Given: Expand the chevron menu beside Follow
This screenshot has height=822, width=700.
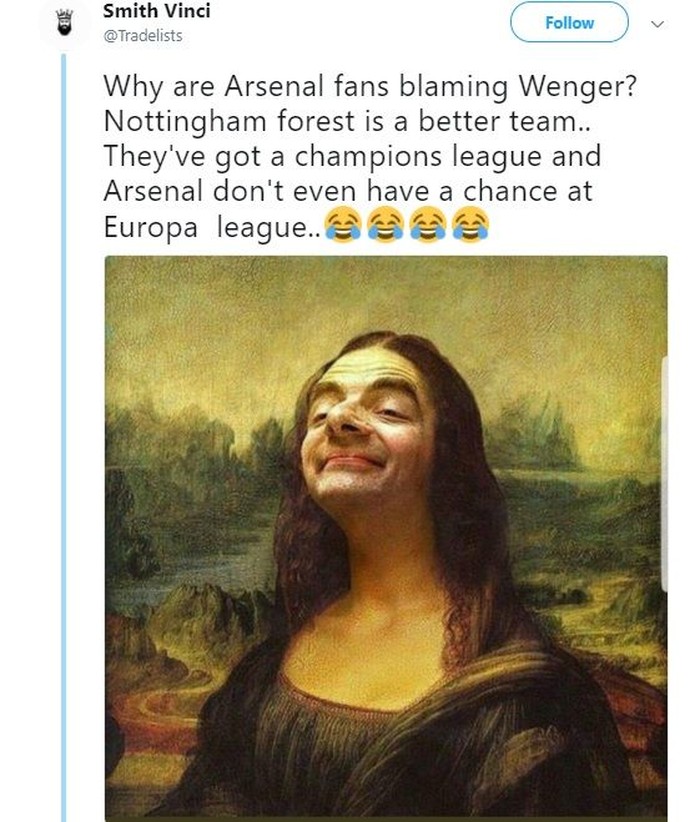Looking at the screenshot, I should point(657,23).
